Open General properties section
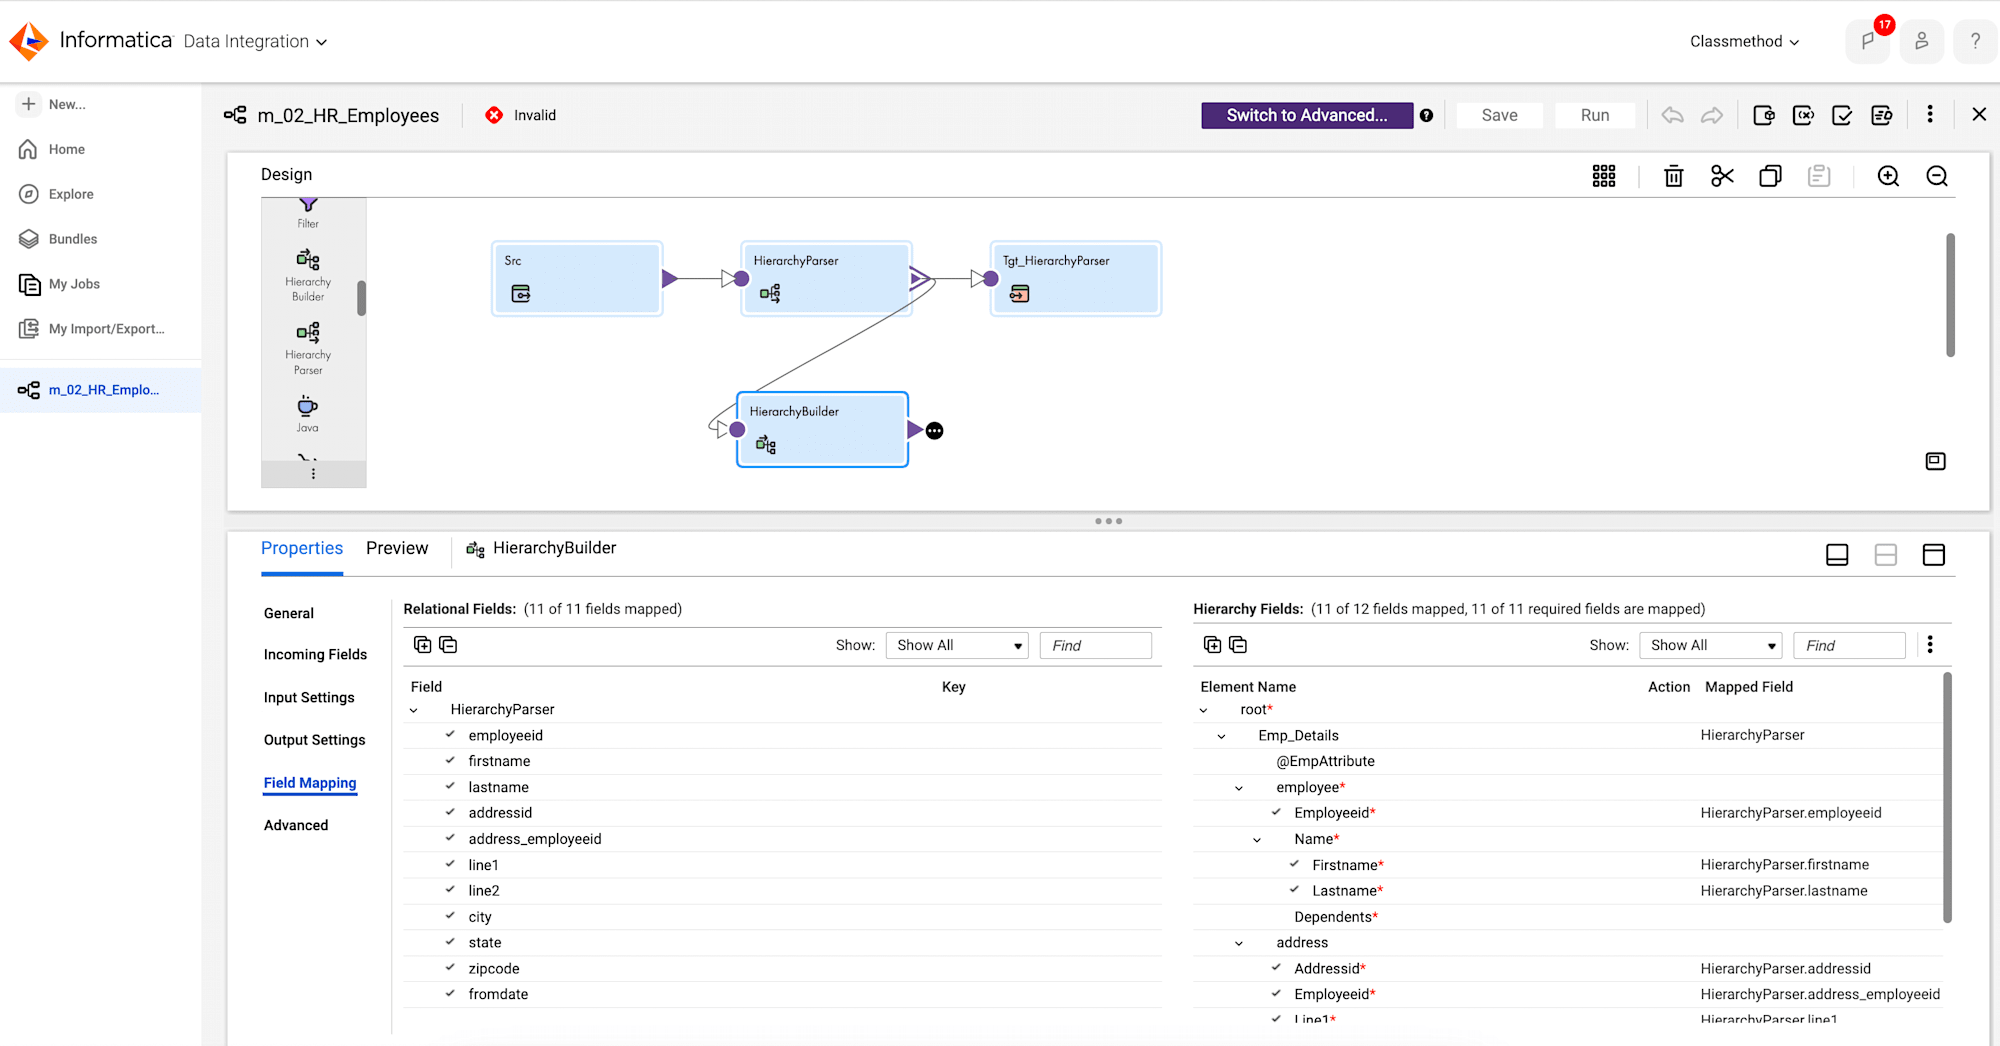Screen dimensions: 2000x1046 pos(289,613)
